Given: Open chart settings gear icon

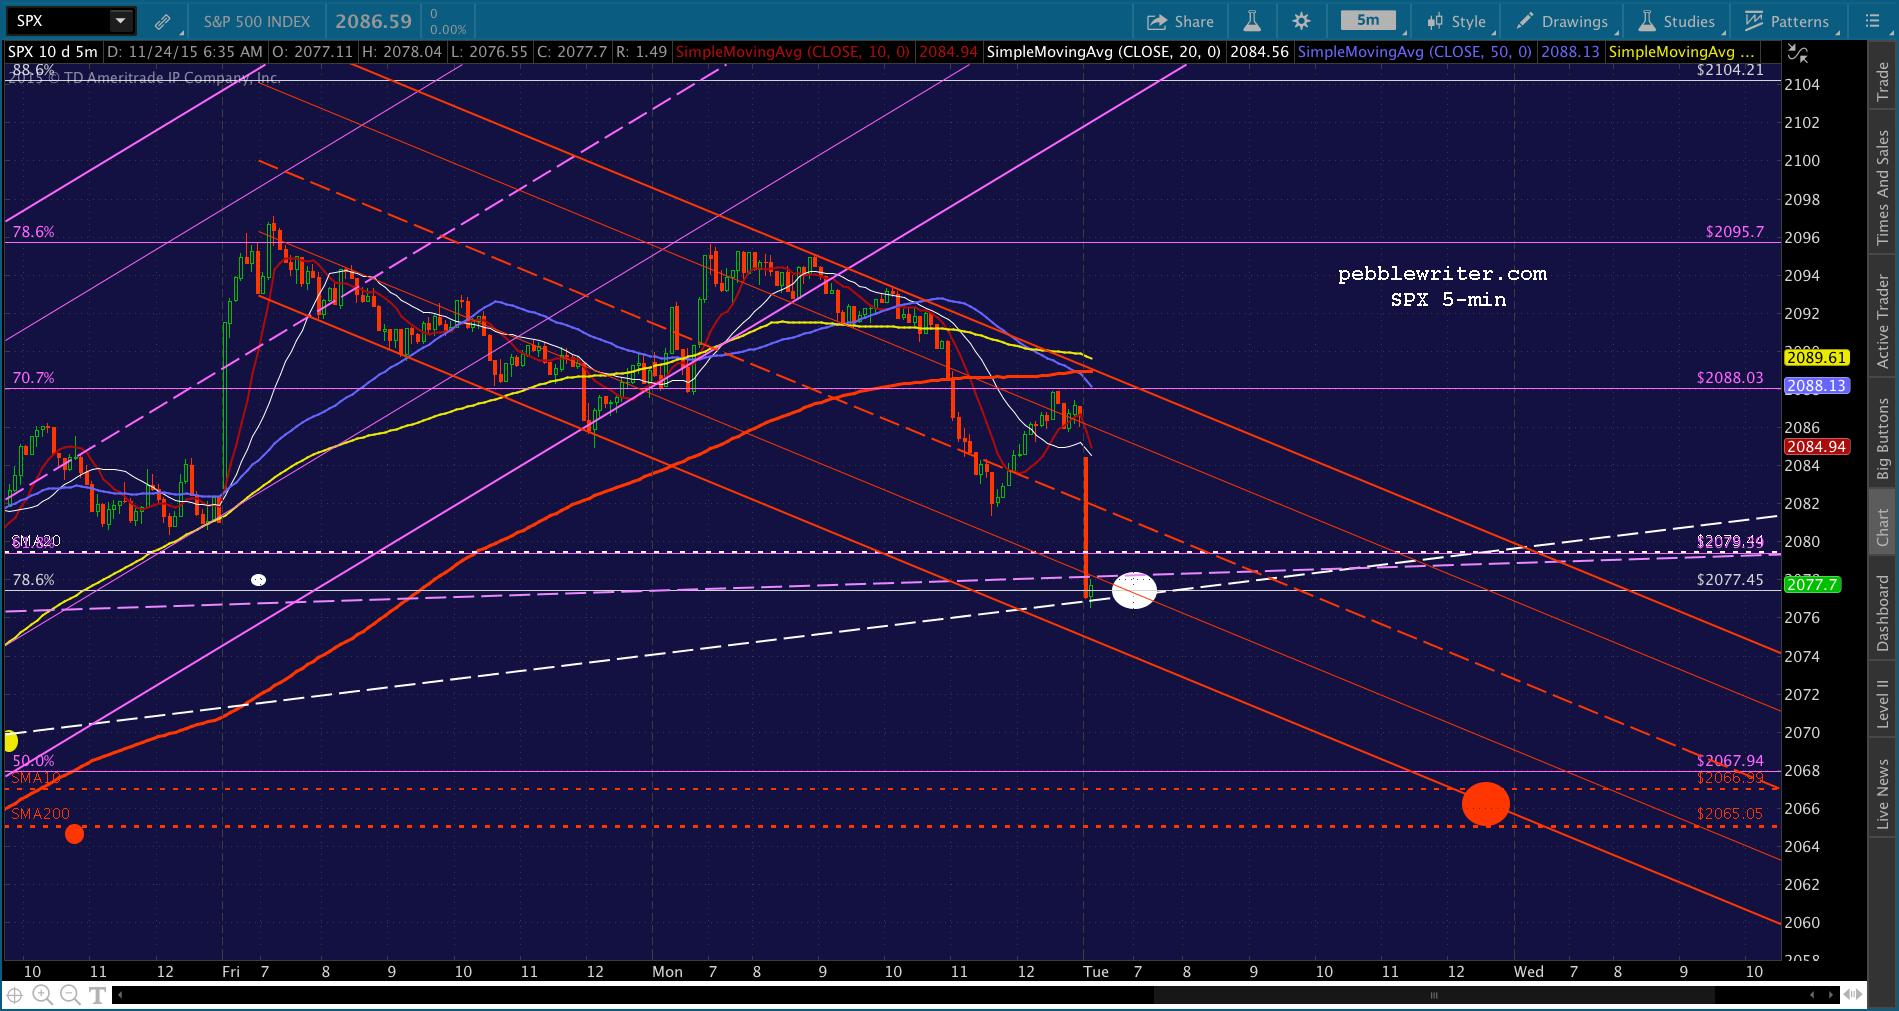Looking at the screenshot, I should (x=1301, y=21).
